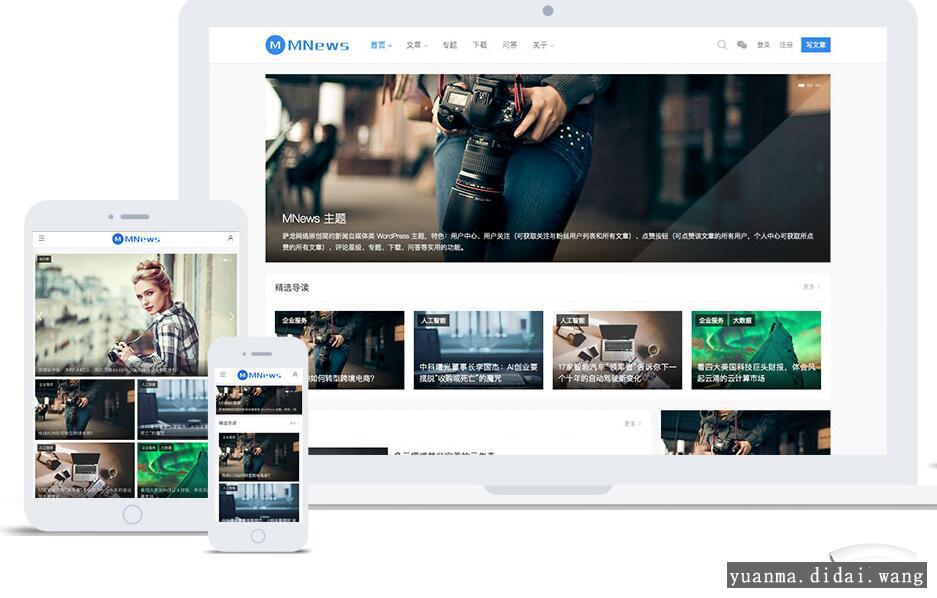Click 精选导读 heading on the phone screen
The width and height of the screenshot is (937, 598).
pos(228,423)
